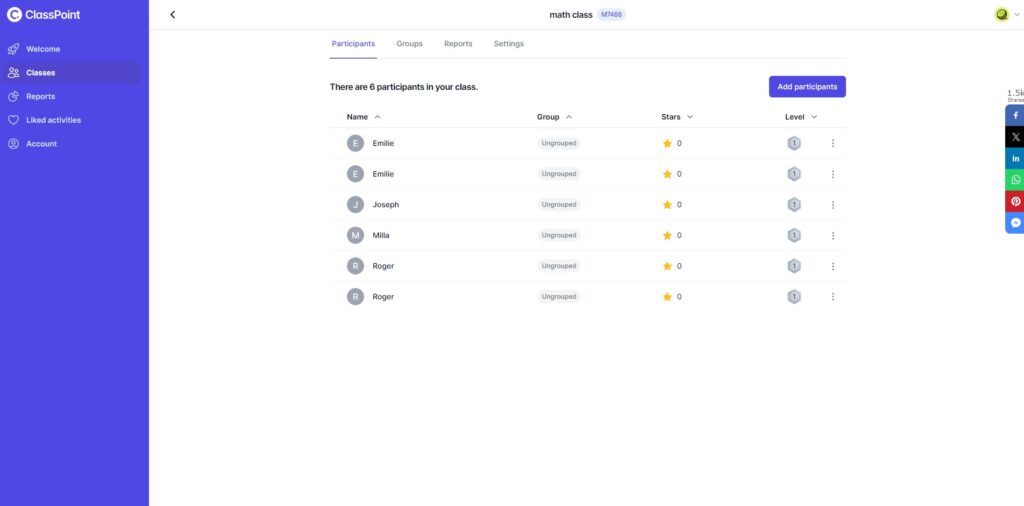Share page on LinkedIn

point(1015,158)
